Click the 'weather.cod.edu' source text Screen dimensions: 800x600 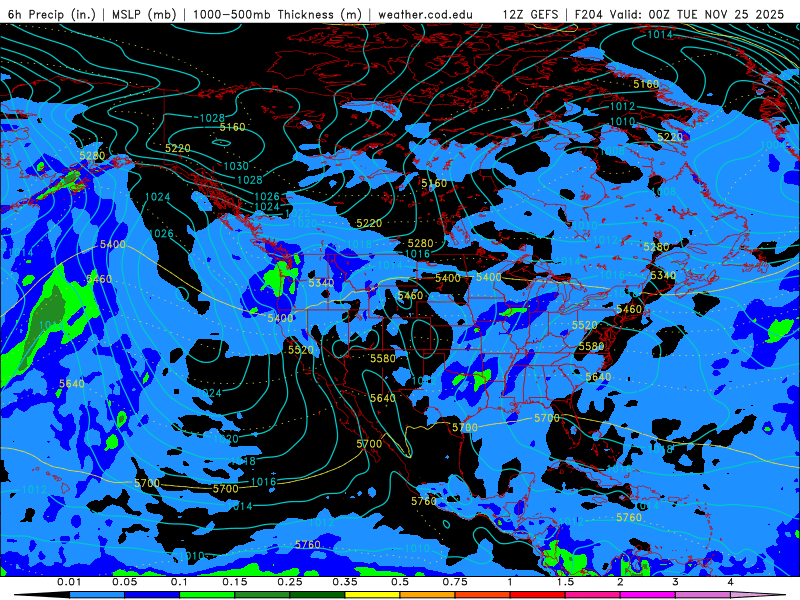pos(426,14)
